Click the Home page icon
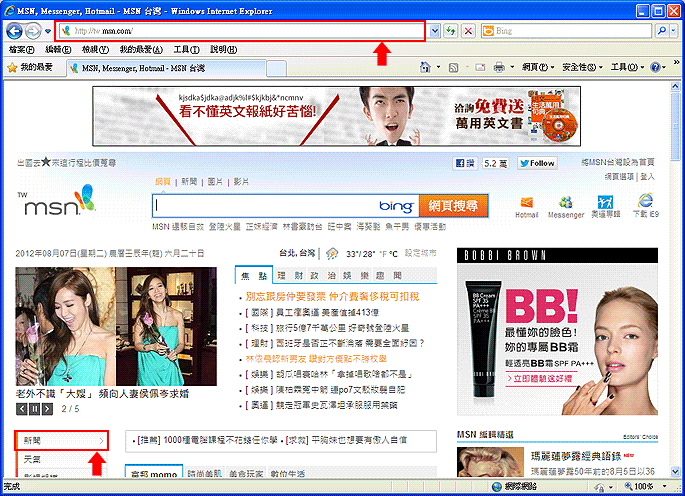Viewport: 685px width, 496px height. pos(425,67)
